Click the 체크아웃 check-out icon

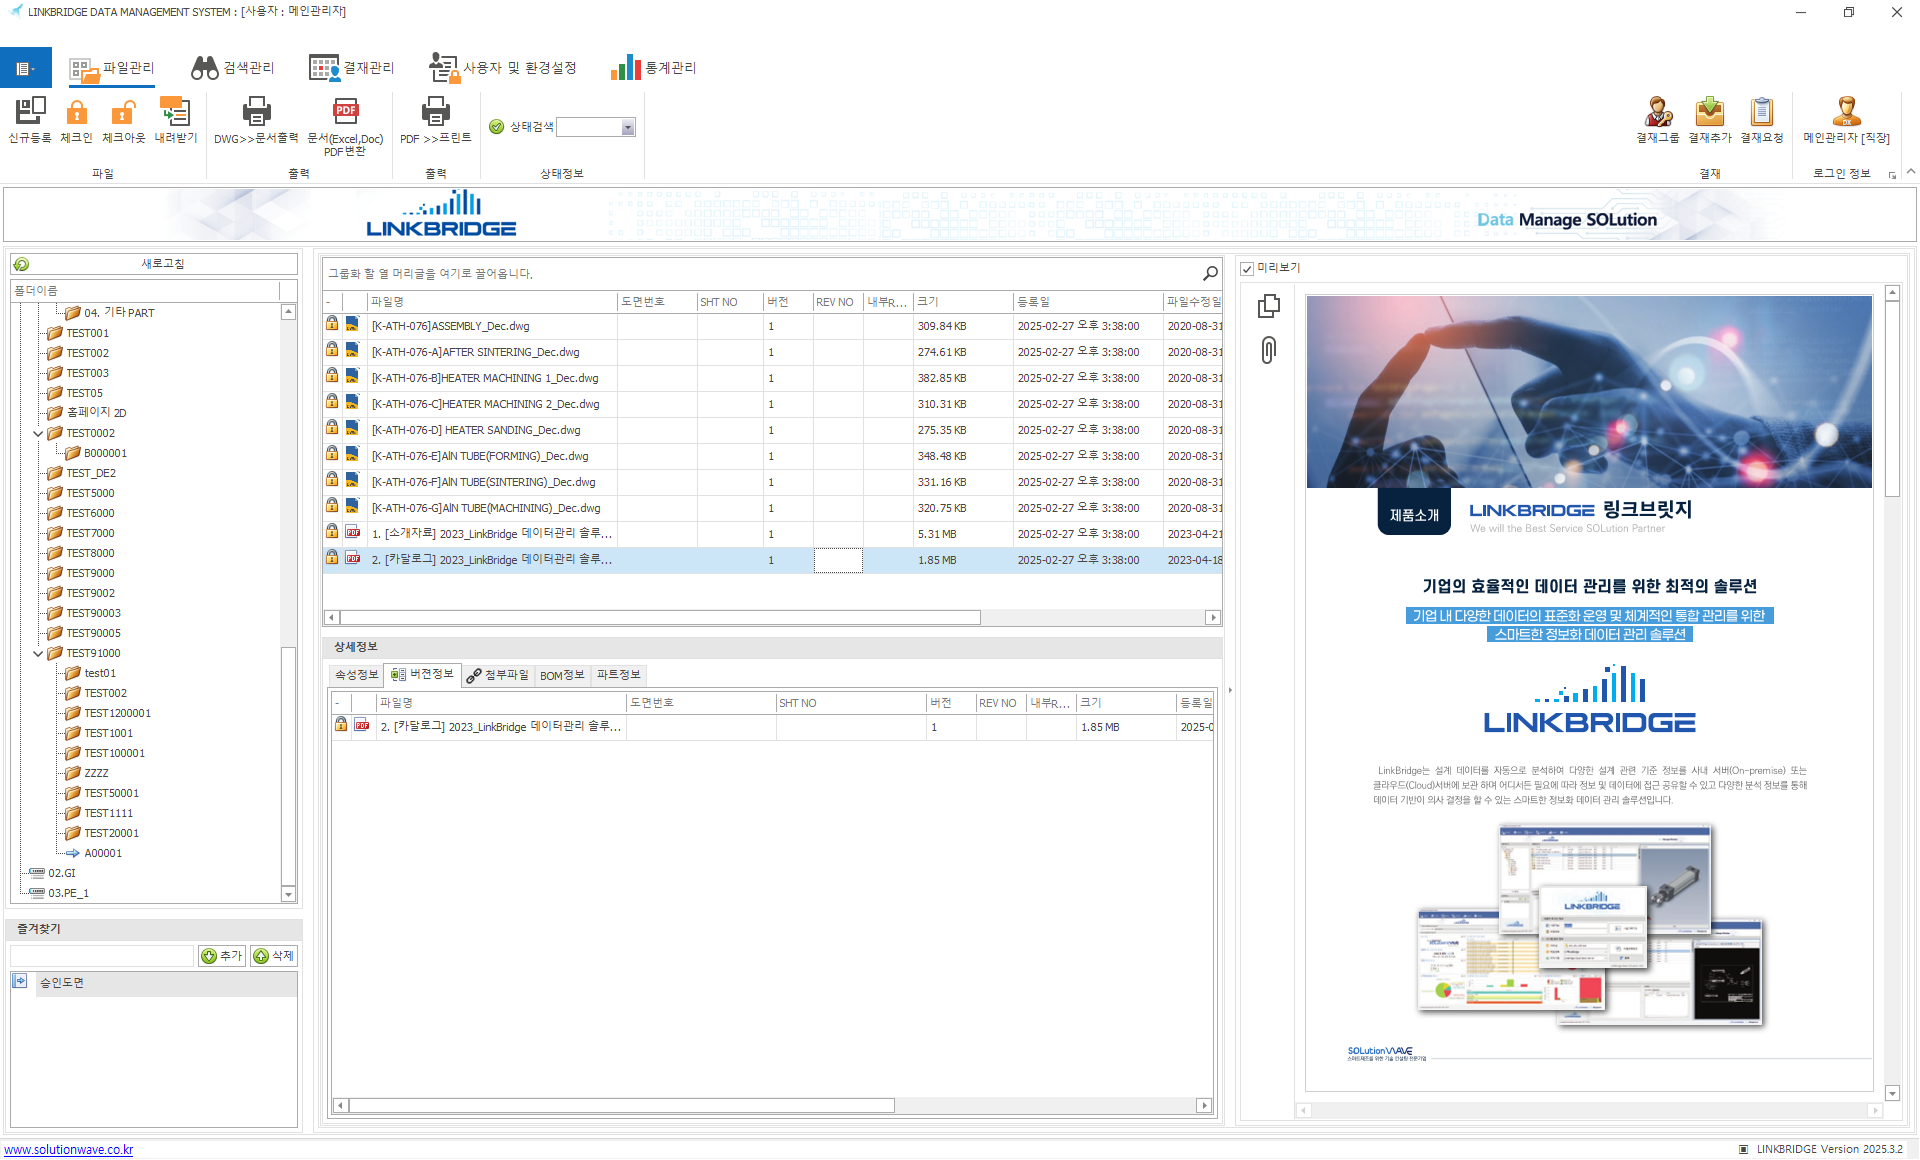(x=123, y=112)
